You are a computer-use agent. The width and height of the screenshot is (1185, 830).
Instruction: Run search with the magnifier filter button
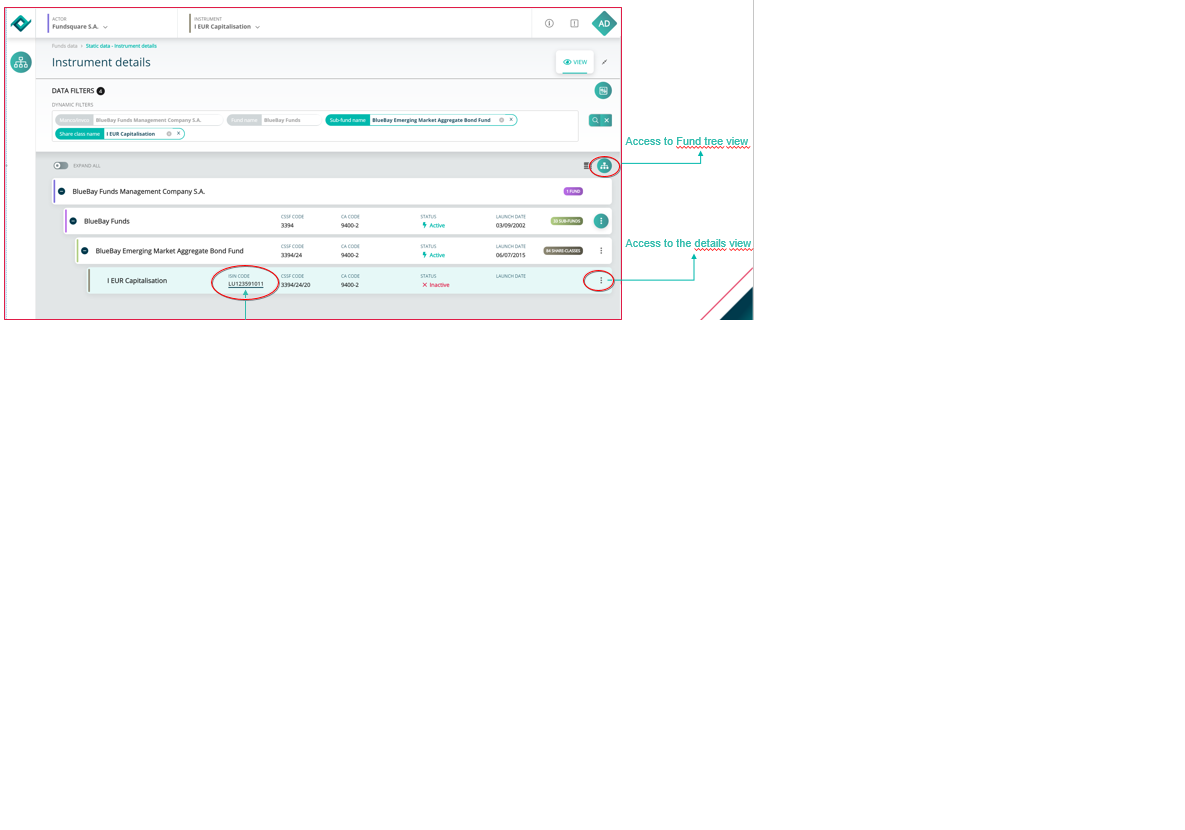coord(595,120)
